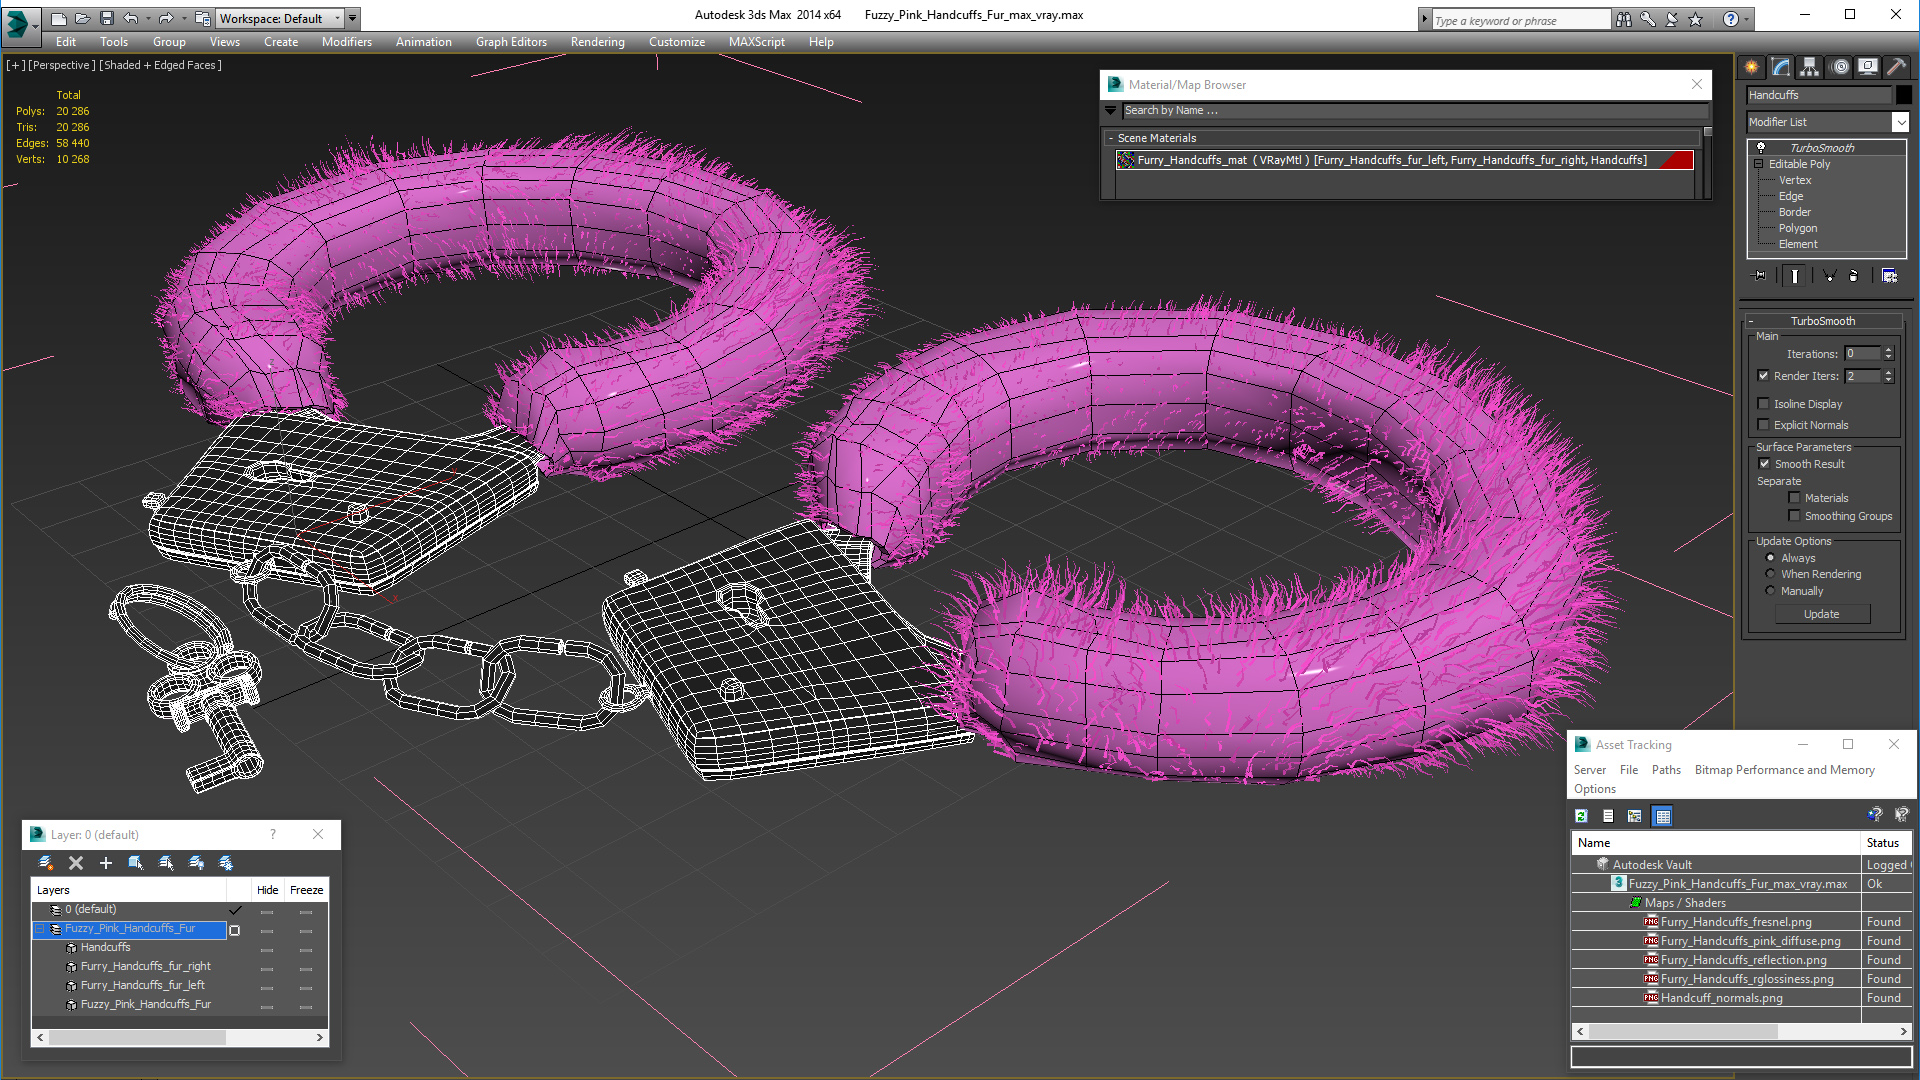Select the Table View icon in Asset Tracking
The image size is (1920, 1080).
tap(1662, 816)
